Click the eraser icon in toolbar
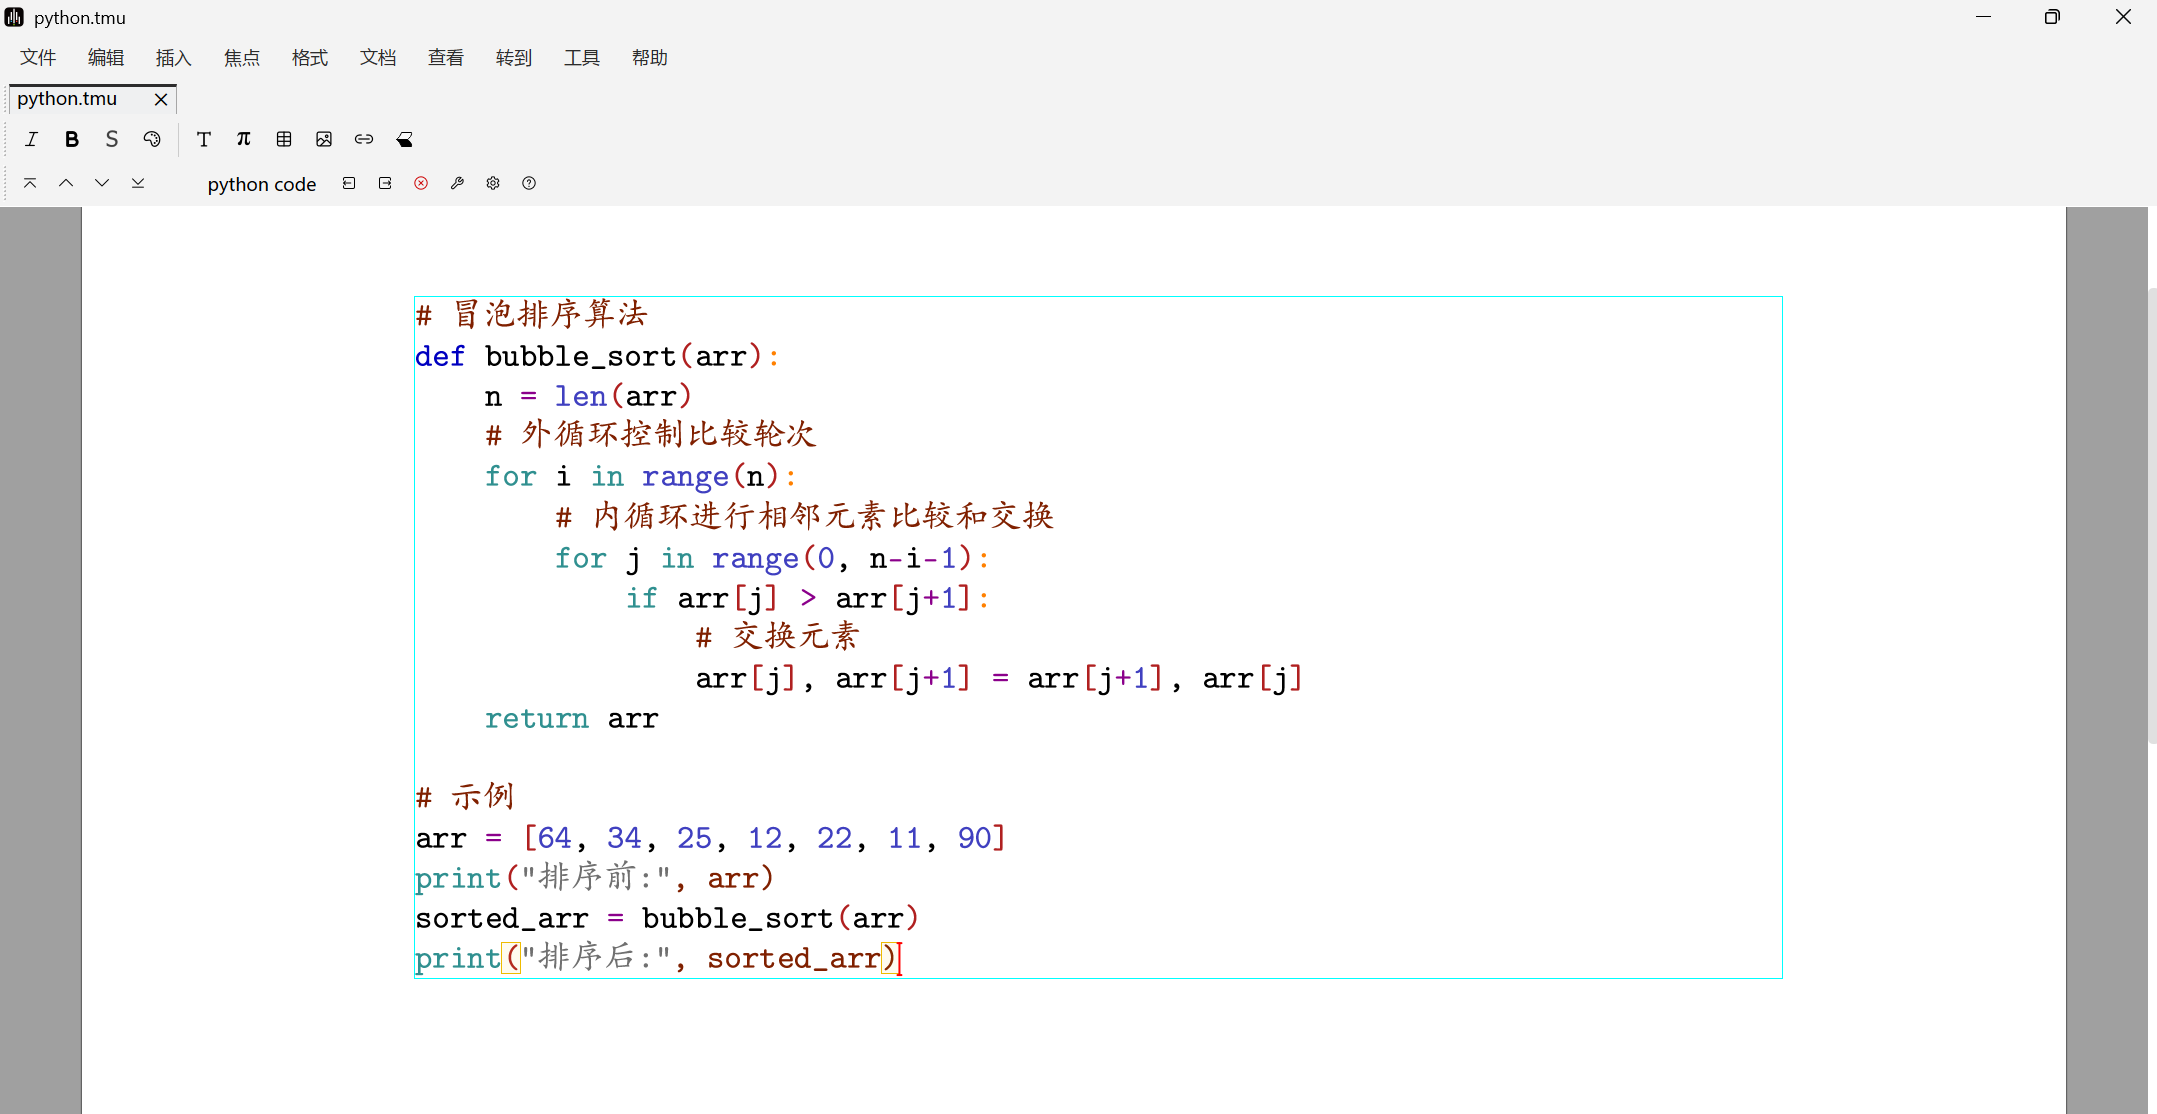This screenshot has width=2157, height=1114. coord(405,139)
